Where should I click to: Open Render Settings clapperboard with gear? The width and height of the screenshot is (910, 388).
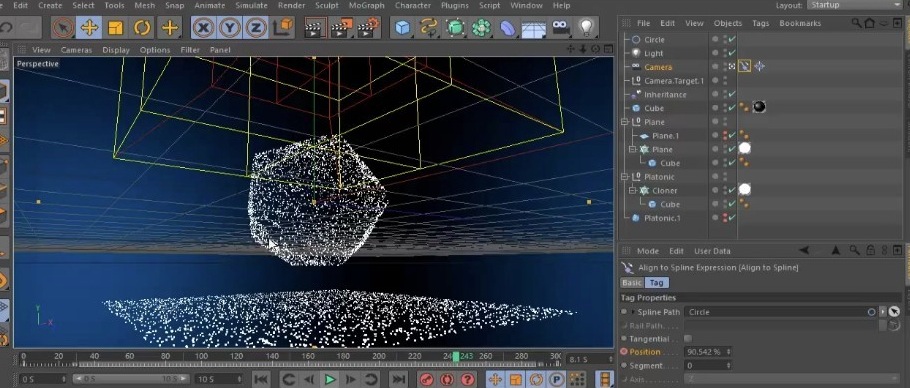pyautogui.click(x=369, y=27)
